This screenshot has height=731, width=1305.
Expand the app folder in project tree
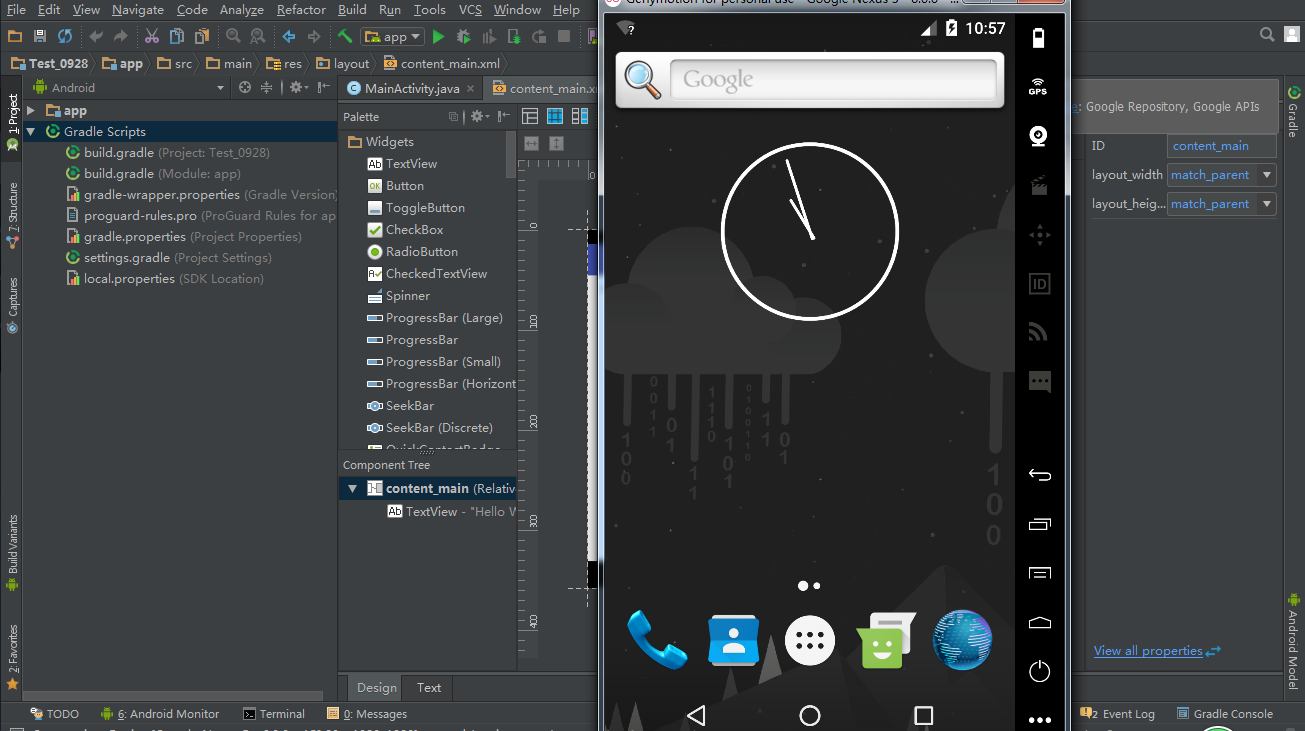point(32,111)
